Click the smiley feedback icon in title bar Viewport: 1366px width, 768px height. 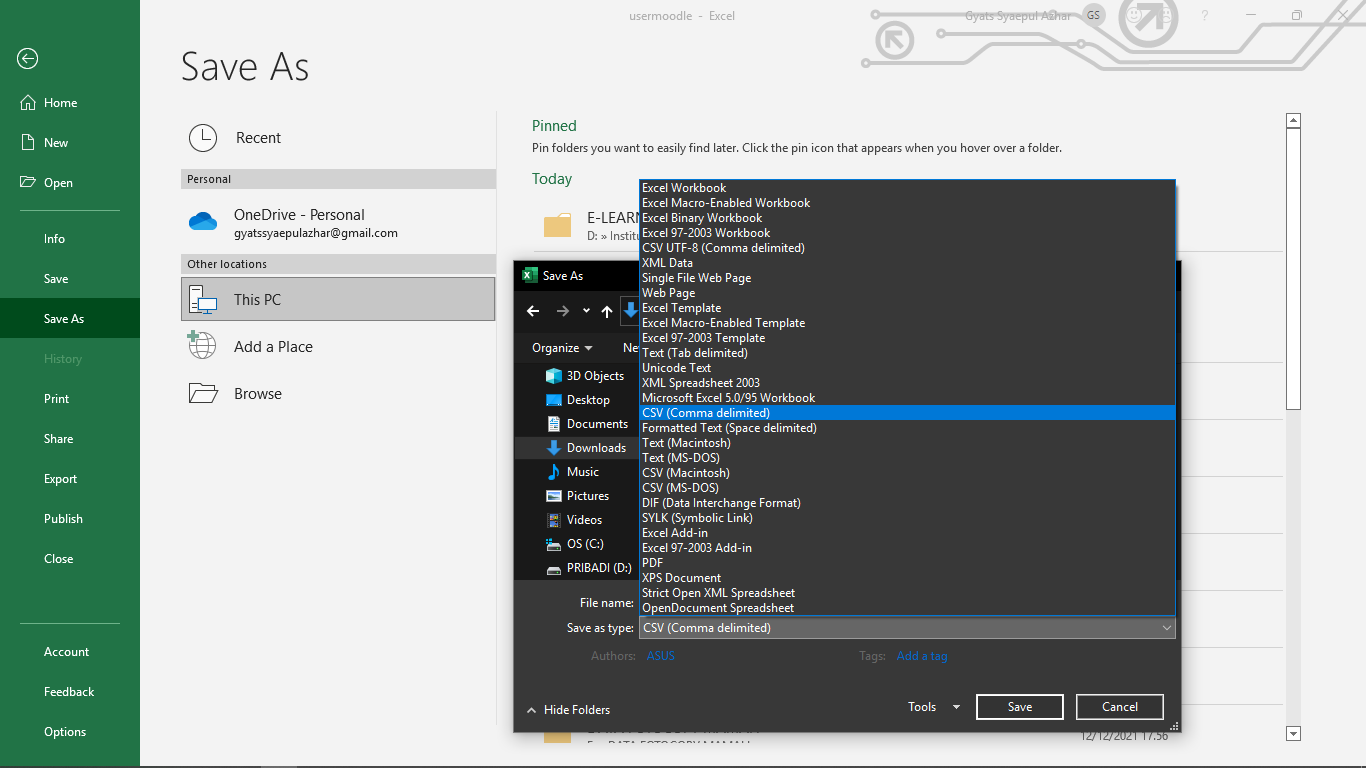pyautogui.click(x=1134, y=16)
